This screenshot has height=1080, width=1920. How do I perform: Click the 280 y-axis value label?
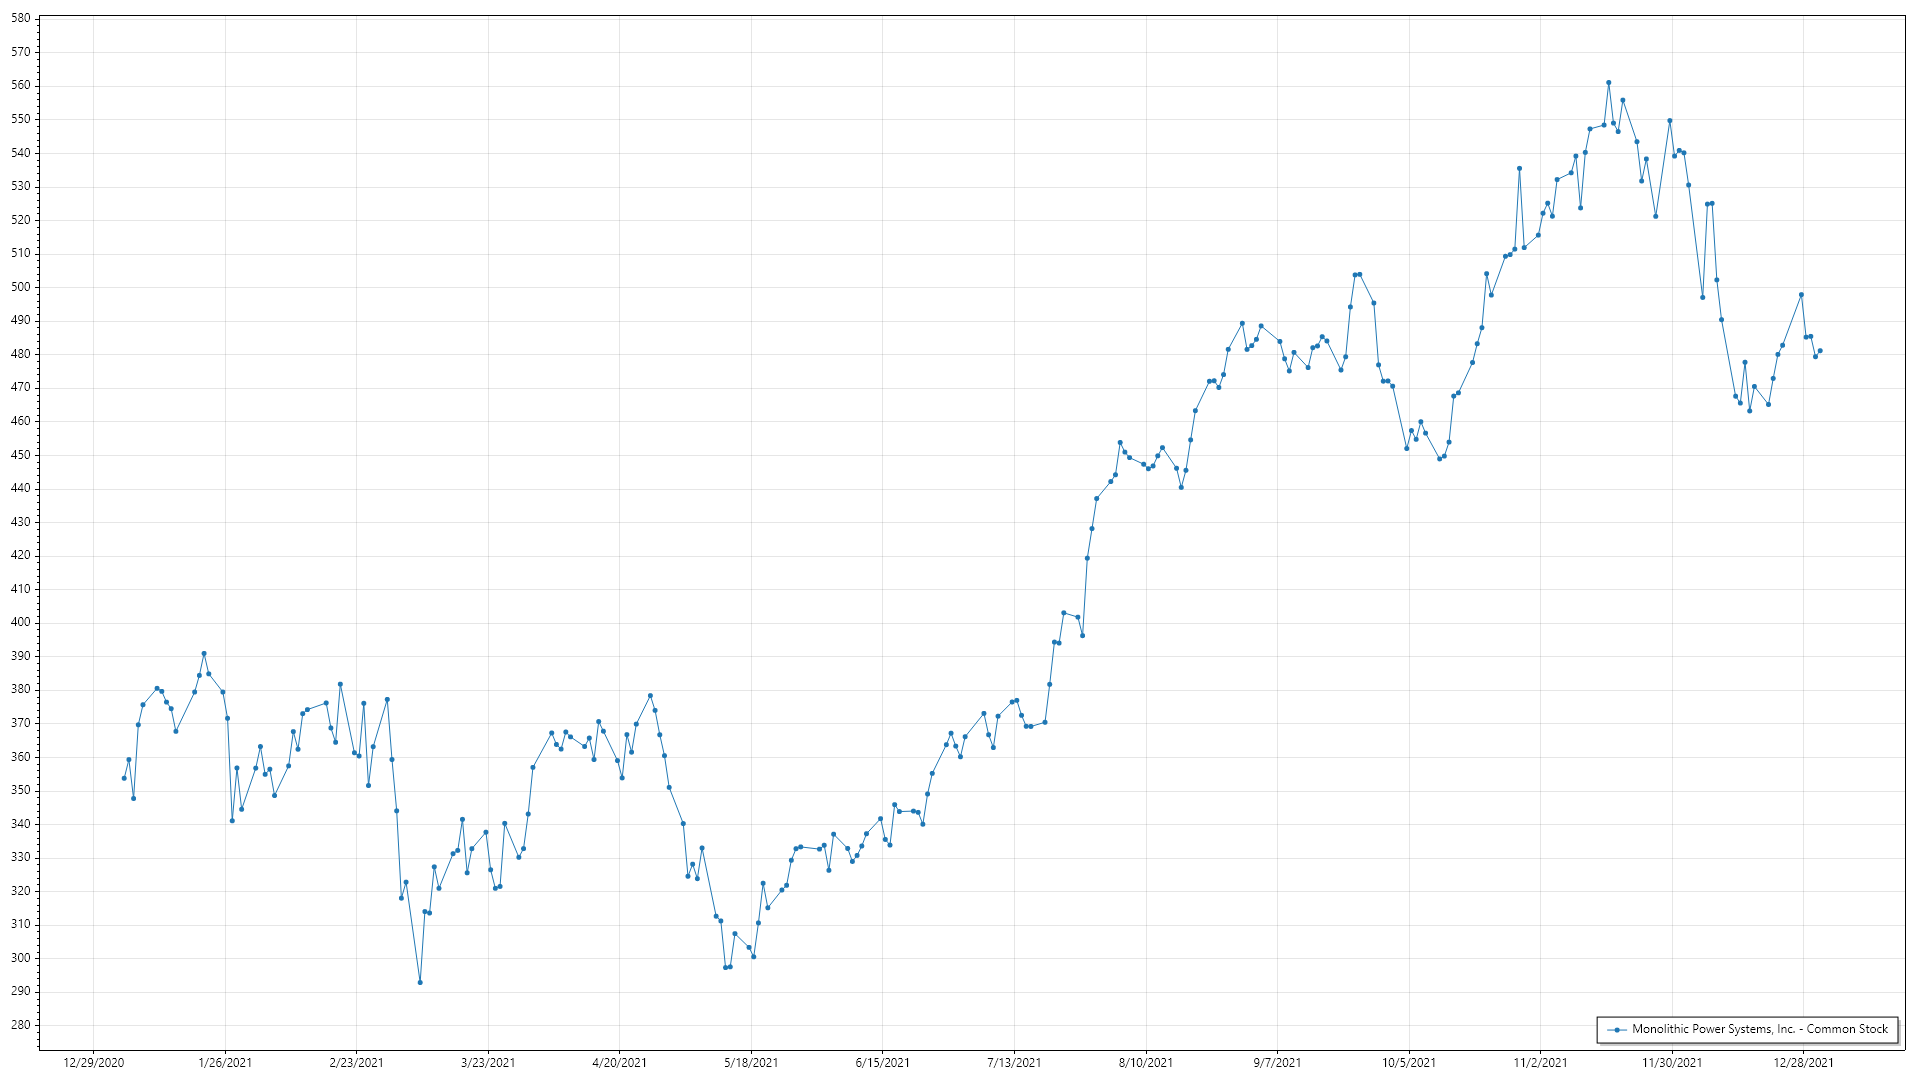click(x=21, y=1025)
